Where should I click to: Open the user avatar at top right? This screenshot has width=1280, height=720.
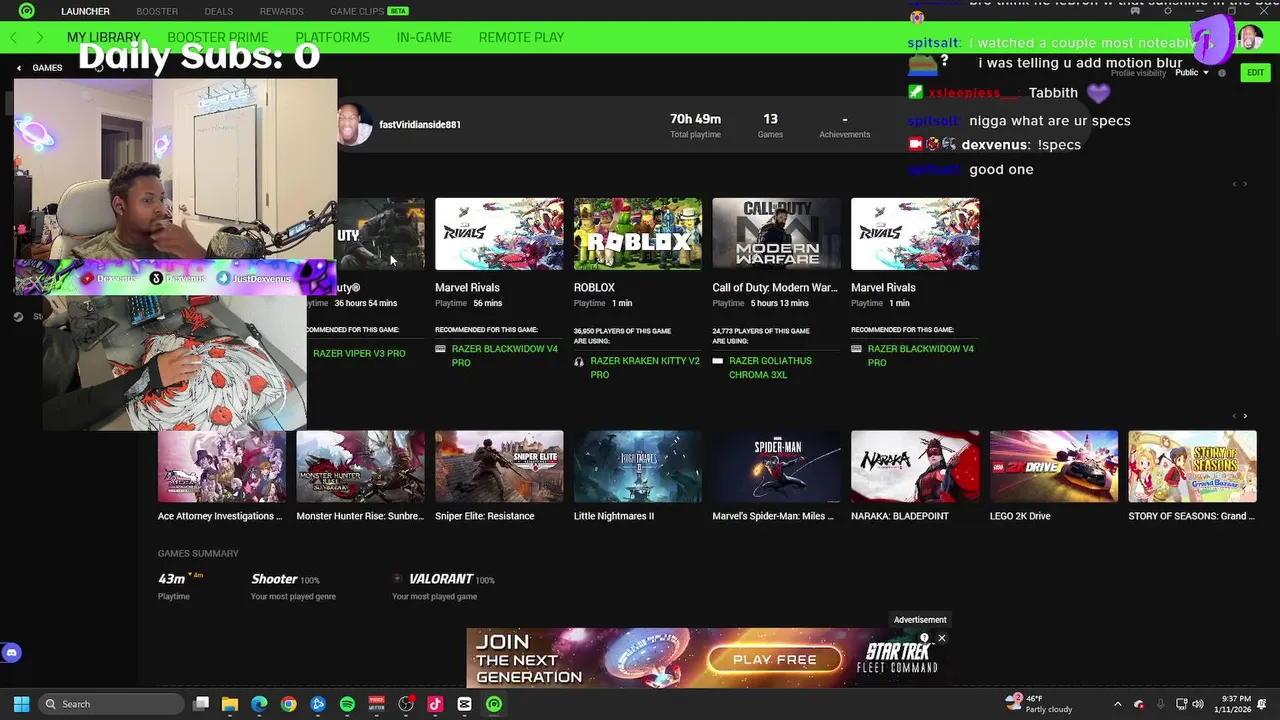[1249, 38]
